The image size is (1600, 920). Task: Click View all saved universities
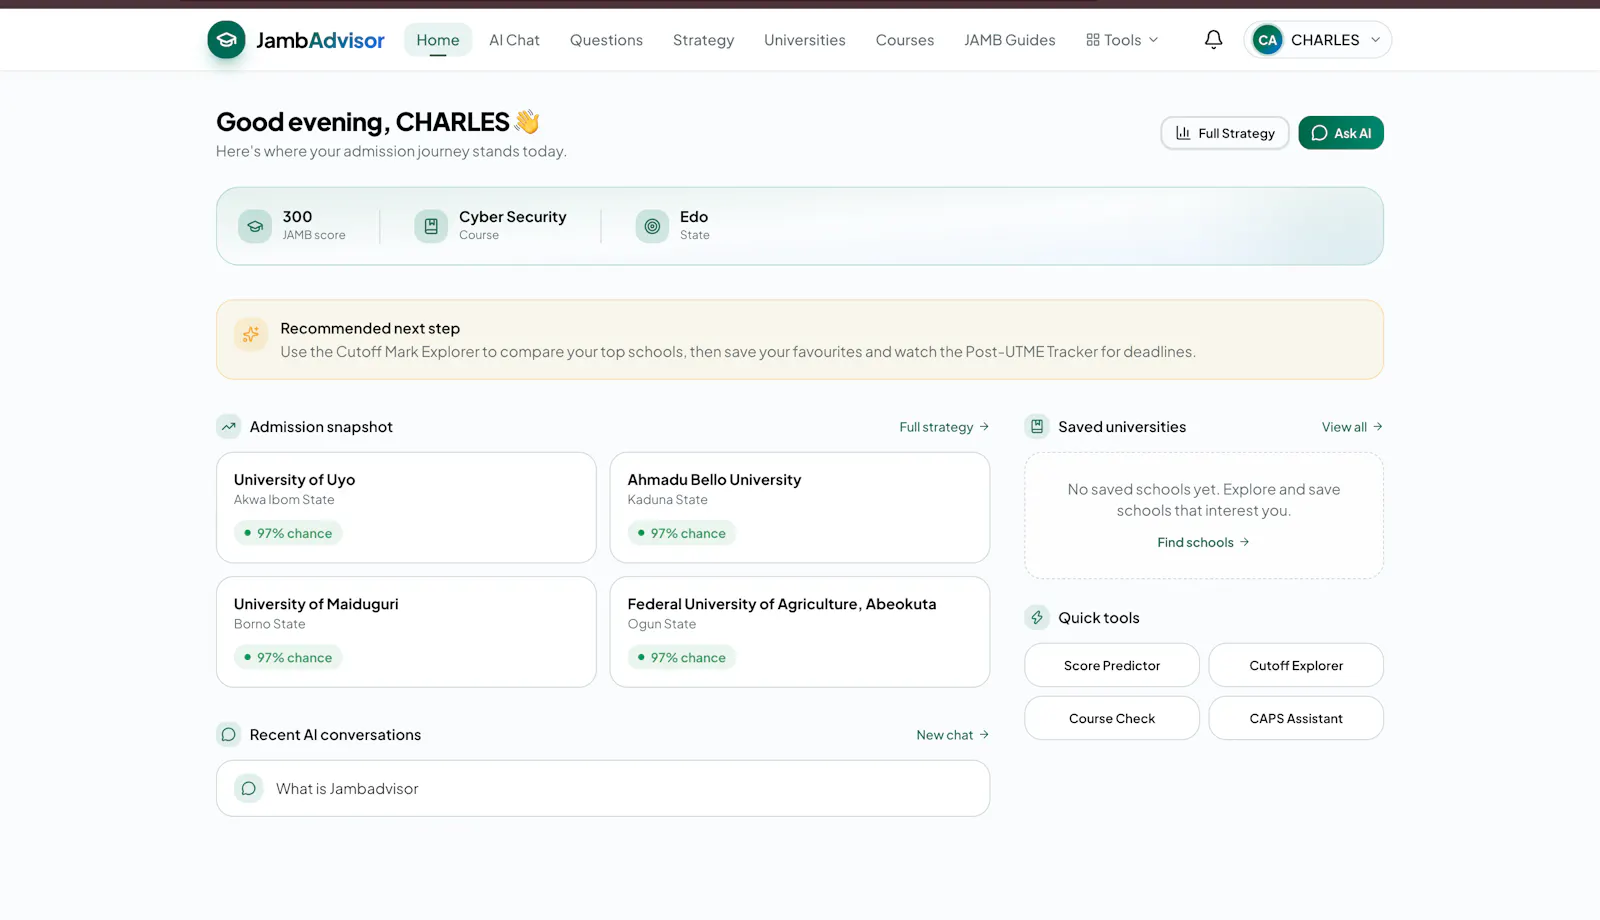pos(1352,427)
